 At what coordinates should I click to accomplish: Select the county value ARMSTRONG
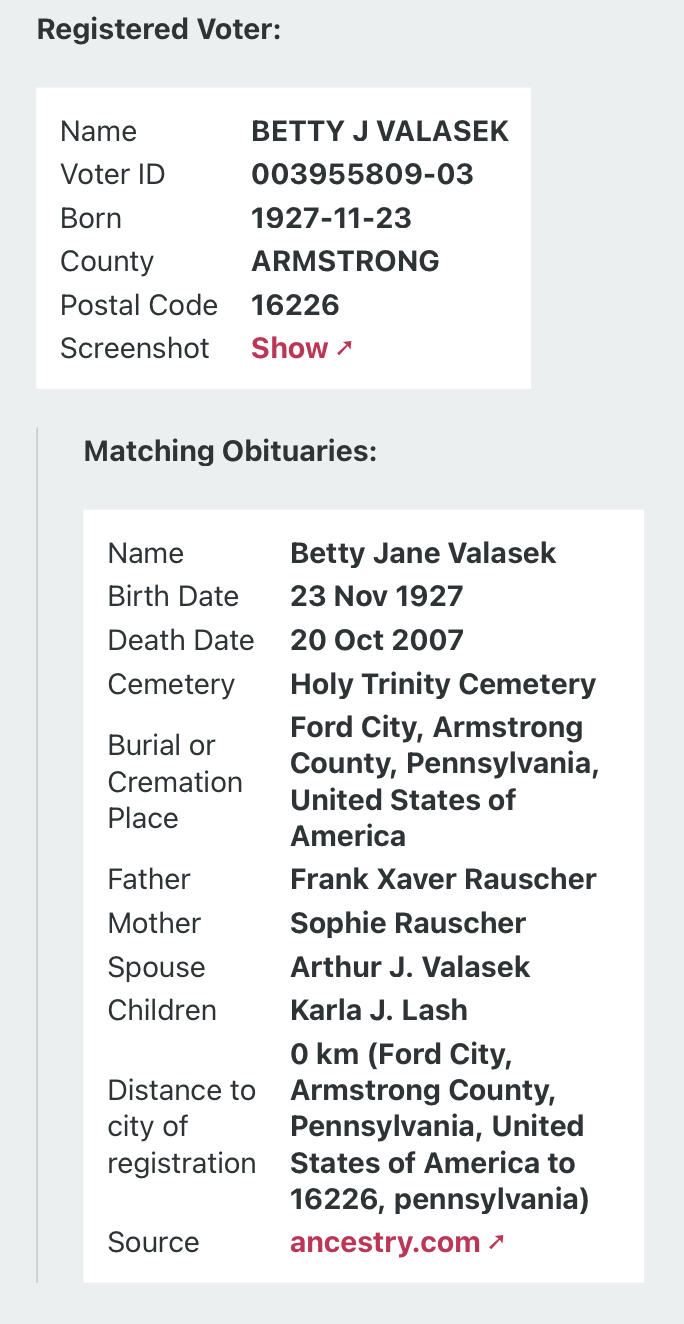345,261
